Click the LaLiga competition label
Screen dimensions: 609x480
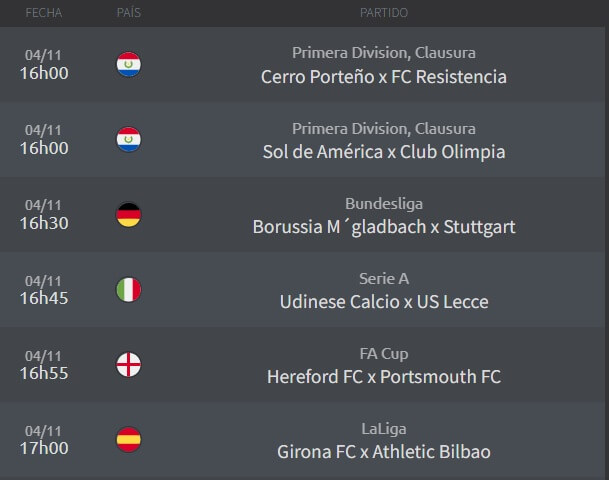(384, 429)
